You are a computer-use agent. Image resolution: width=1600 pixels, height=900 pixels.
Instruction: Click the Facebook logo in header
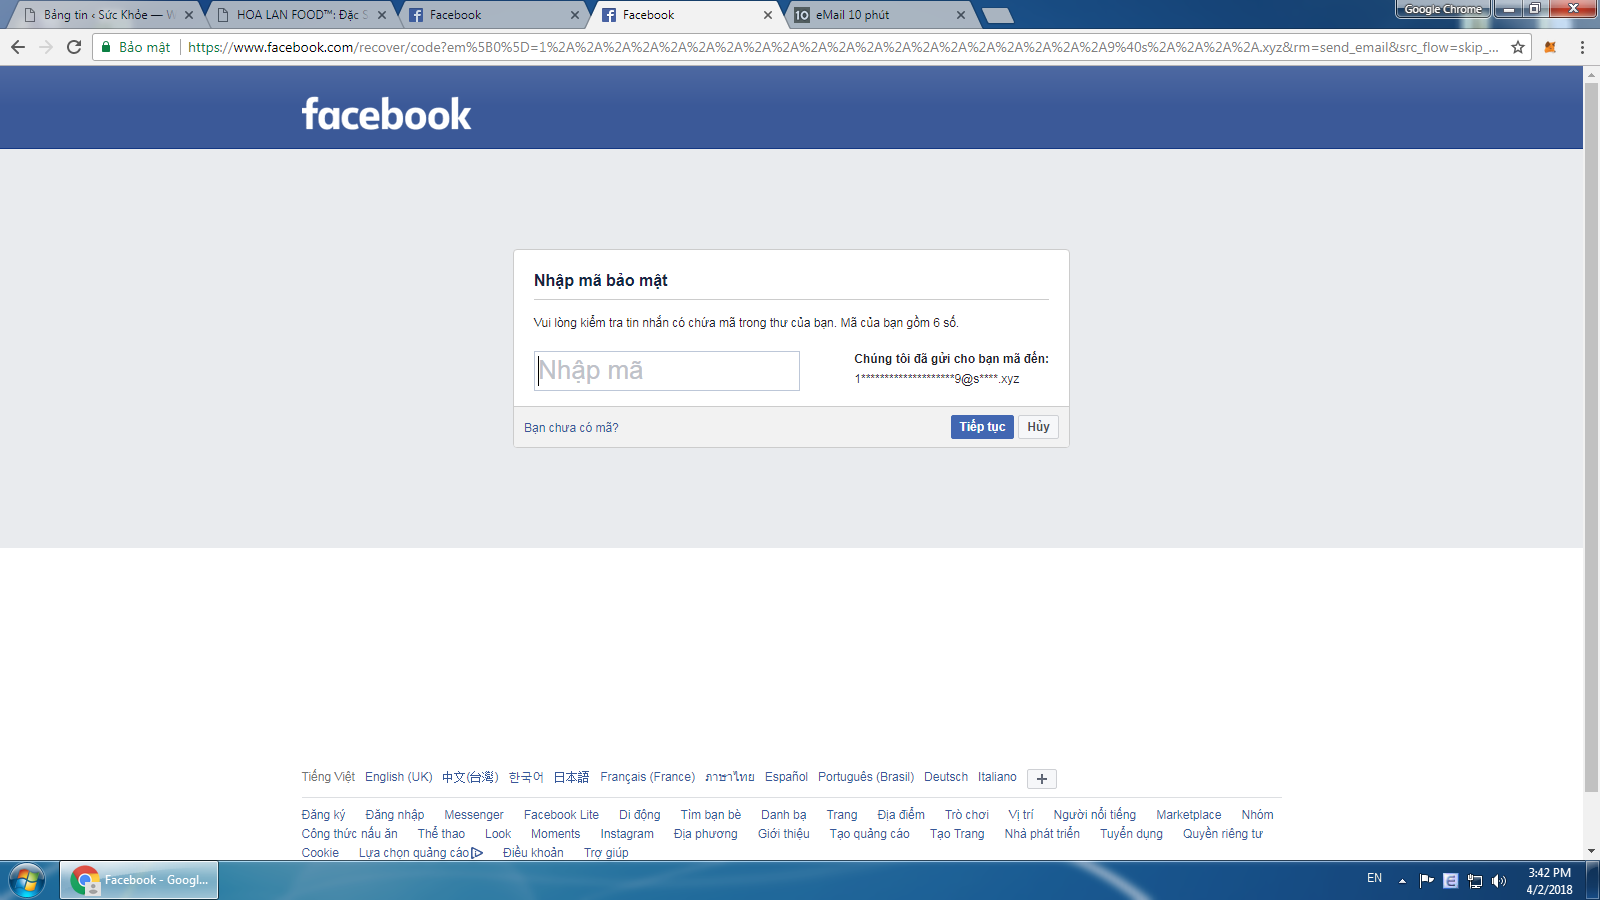386,114
